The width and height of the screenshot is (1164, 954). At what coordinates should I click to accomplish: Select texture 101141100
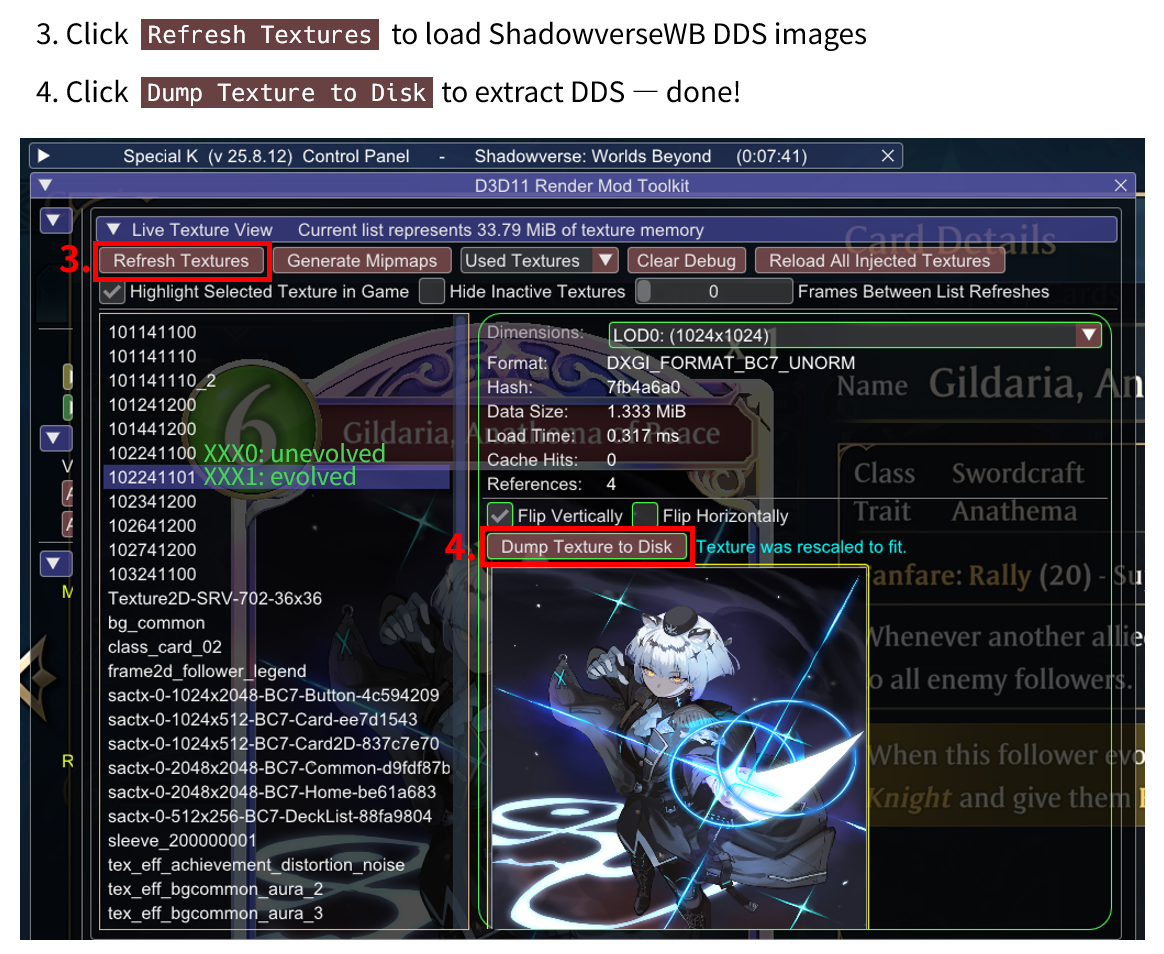(152, 333)
